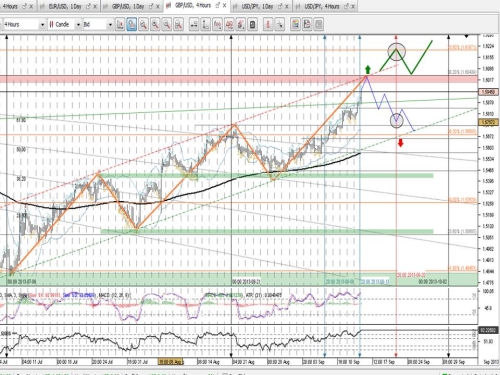
Task: Click the red down arrow on the chart
Action: pos(400,143)
